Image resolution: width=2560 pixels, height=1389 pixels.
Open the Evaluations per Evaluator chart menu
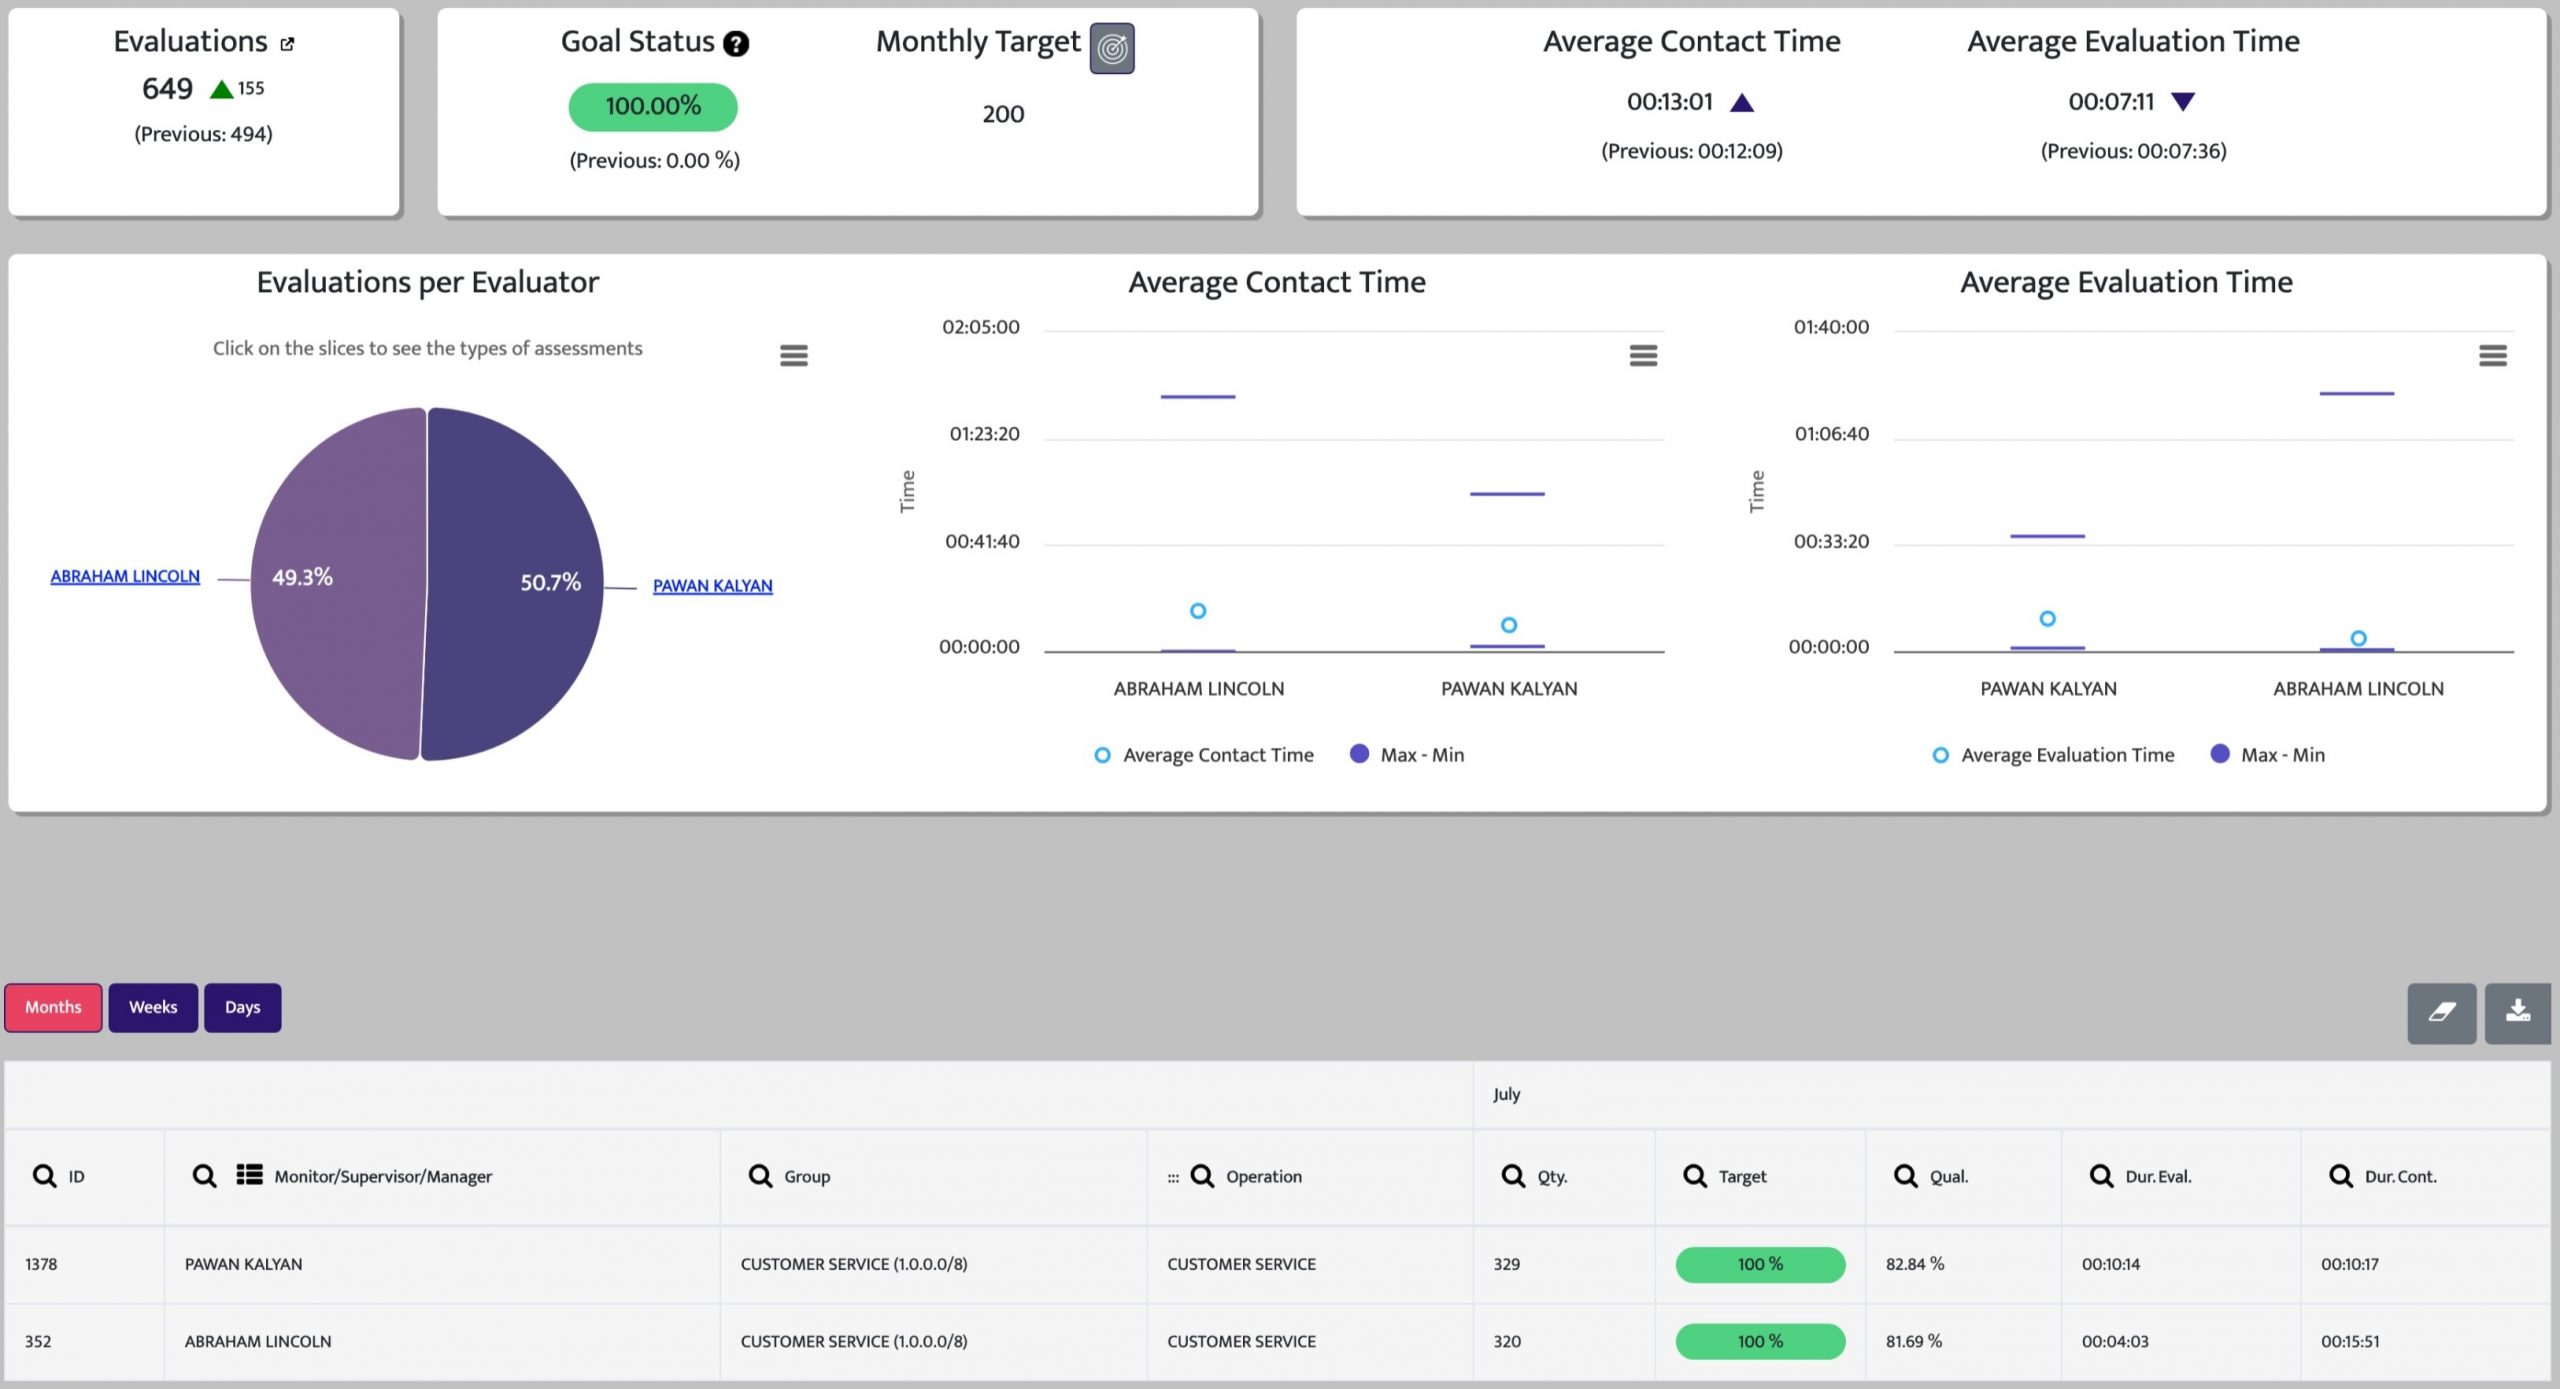[793, 355]
